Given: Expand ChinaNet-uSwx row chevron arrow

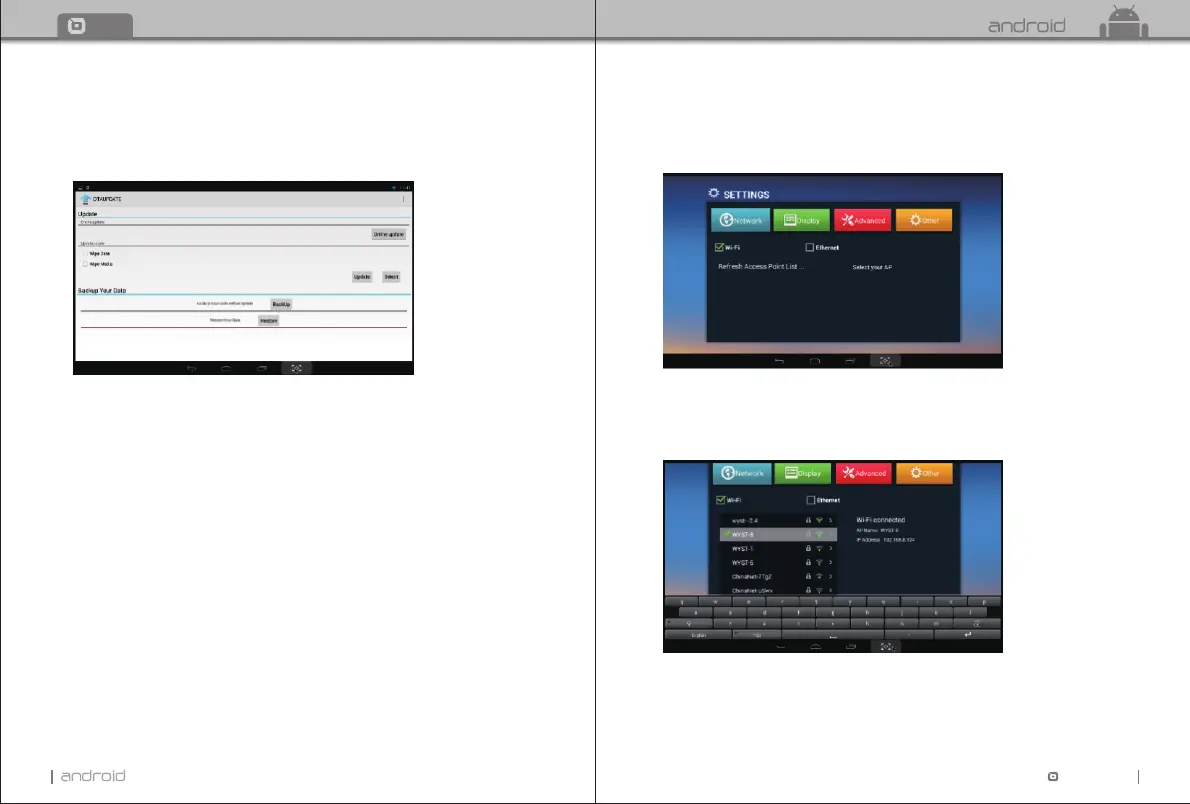Looking at the screenshot, I should point(830,590).
